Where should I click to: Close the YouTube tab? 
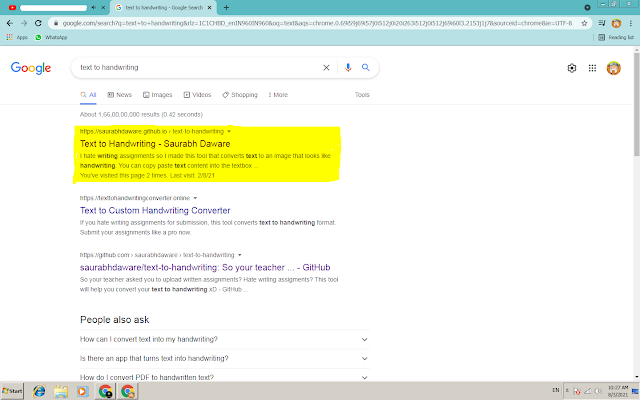[x=103, y=7]
